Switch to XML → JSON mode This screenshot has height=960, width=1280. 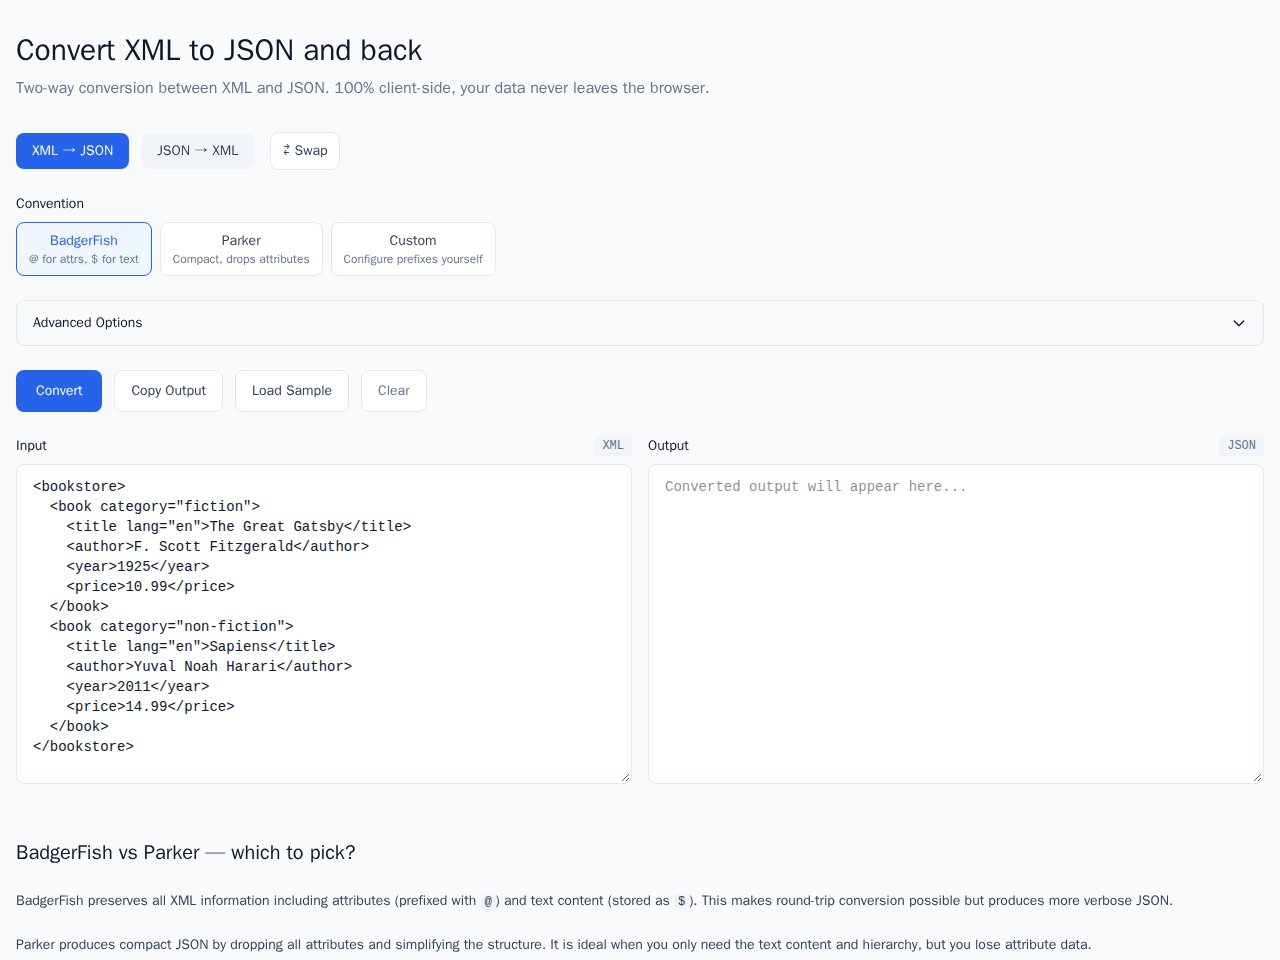coord(72,151)
